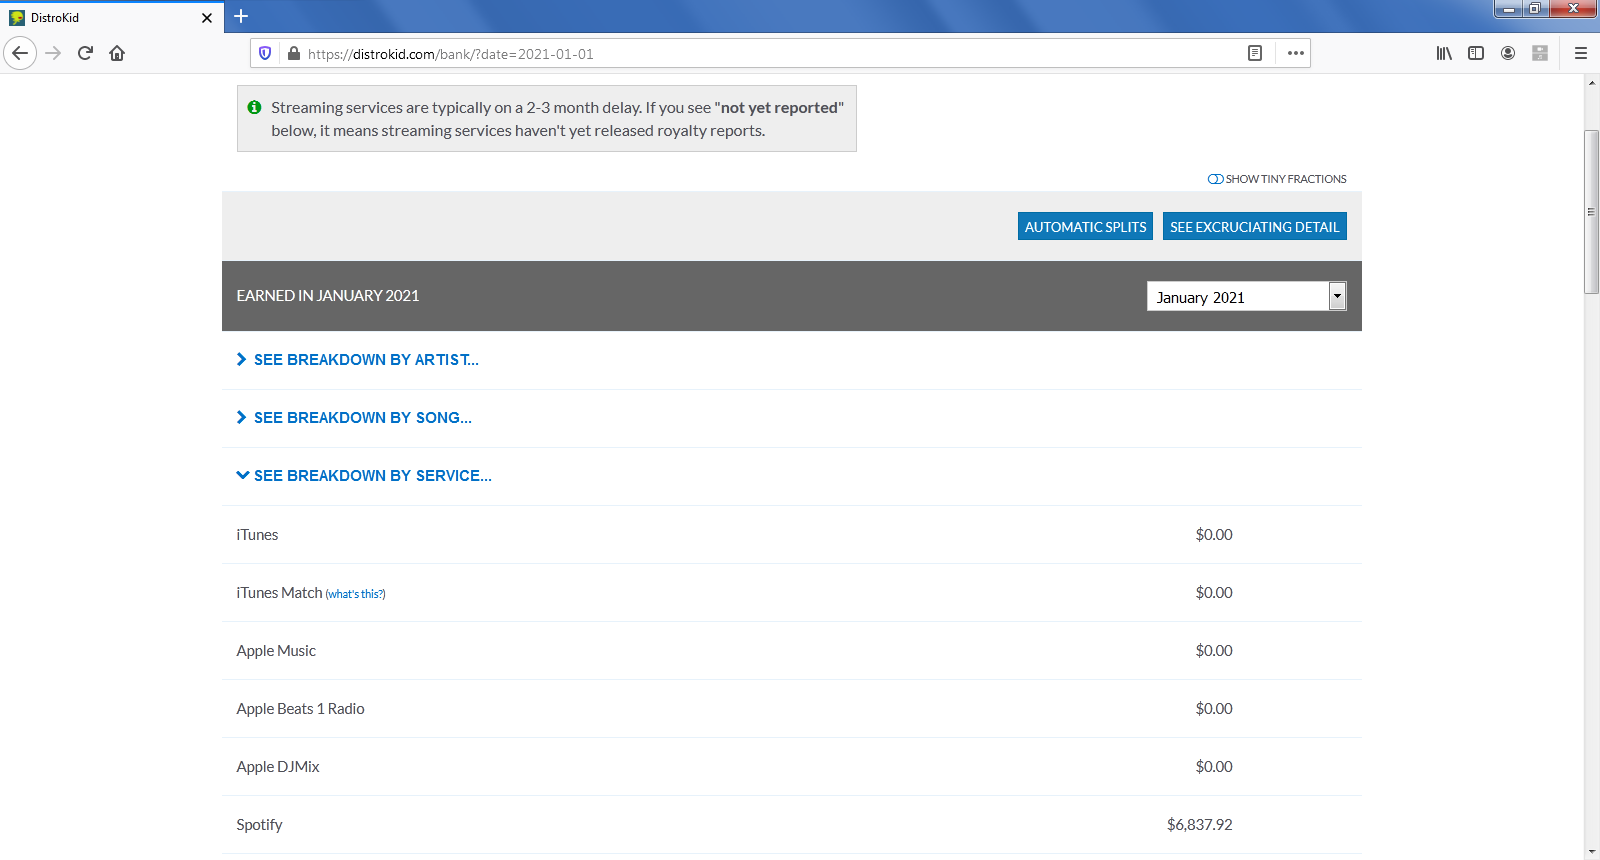
Task: Restore down the Firefox window
Action: tap(1535, 9)
